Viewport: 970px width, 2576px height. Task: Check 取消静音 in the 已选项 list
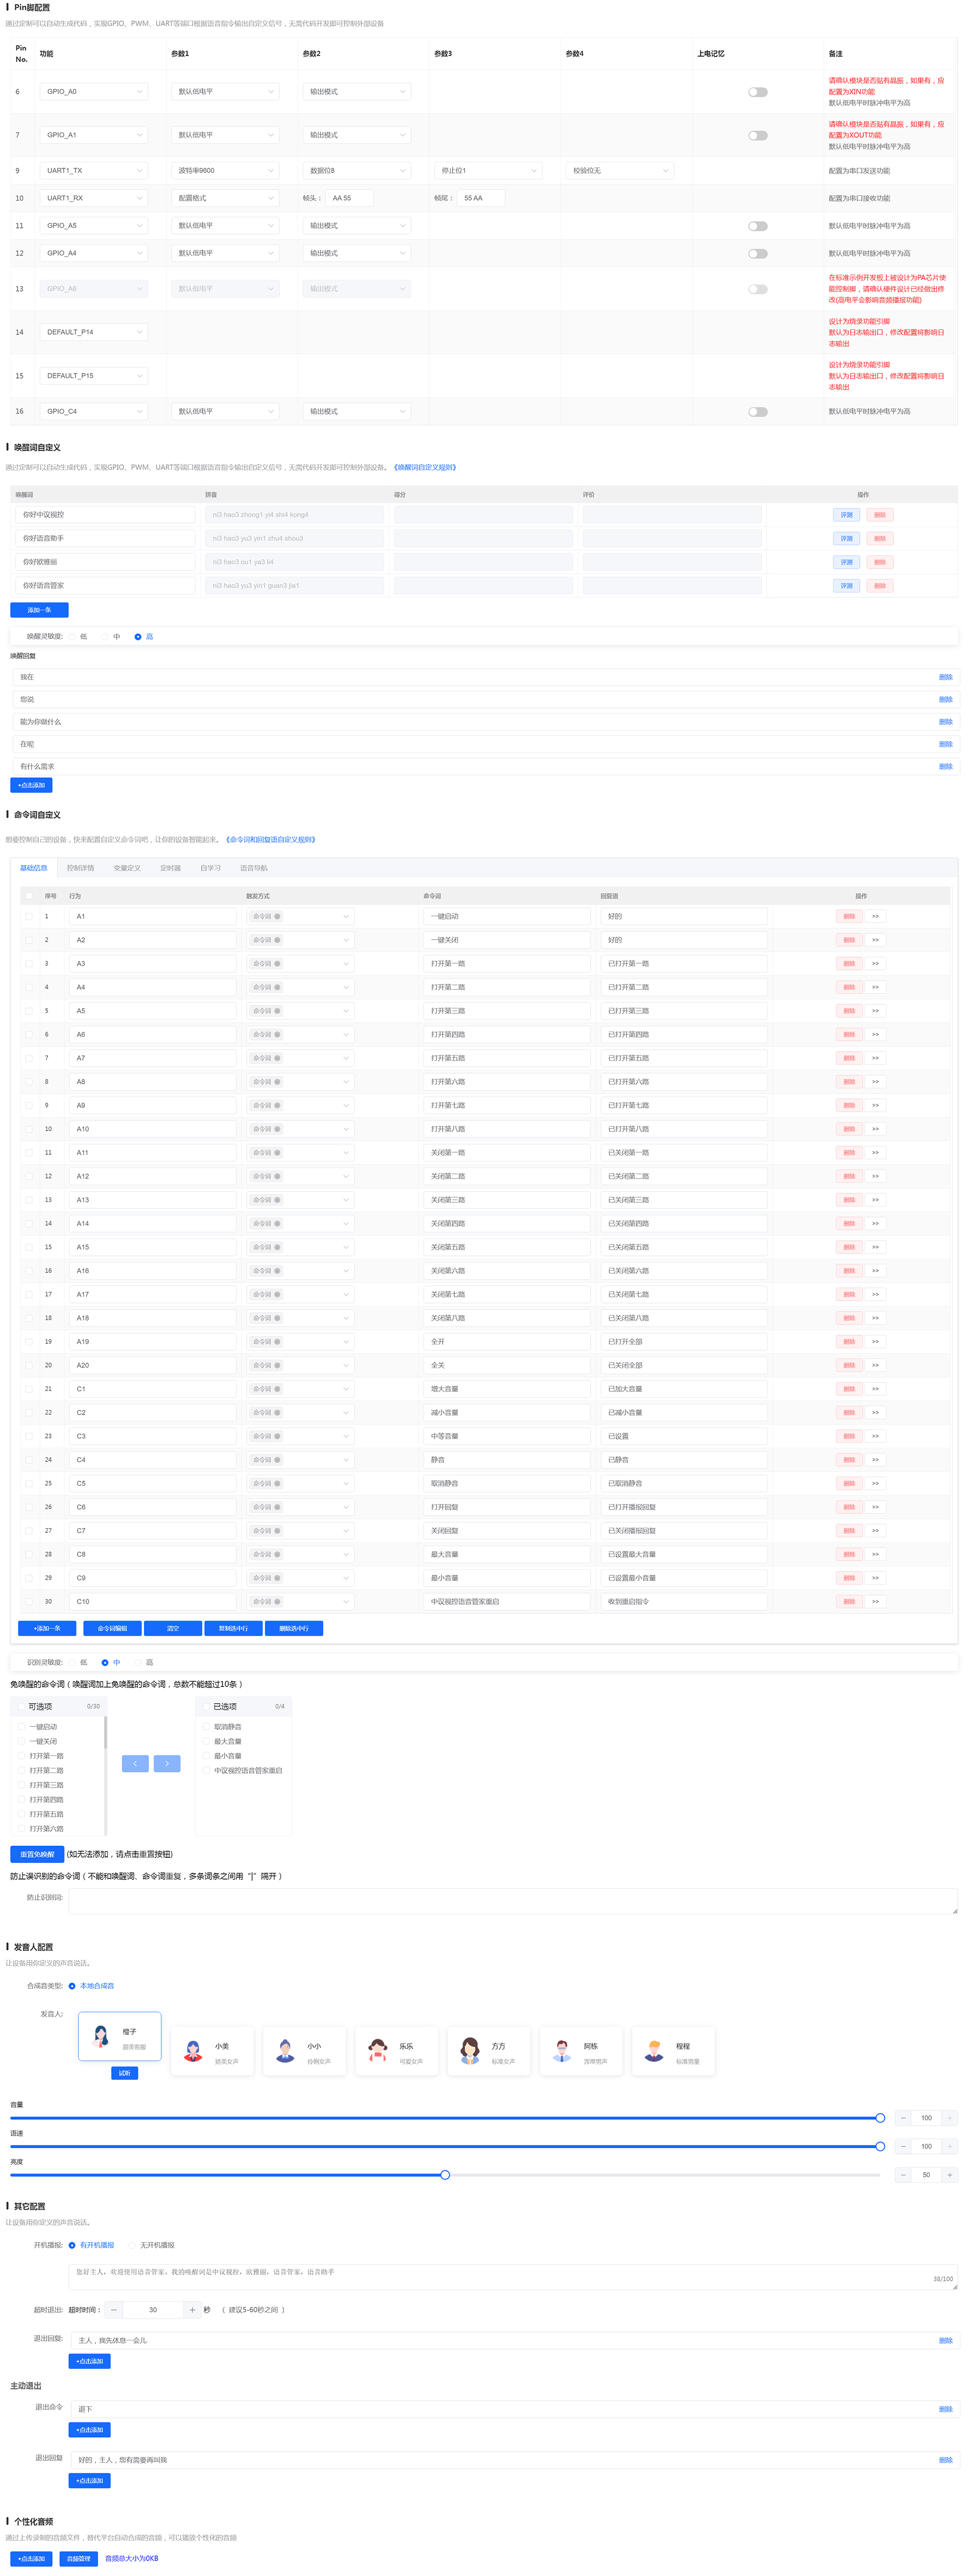point(207,1727)
